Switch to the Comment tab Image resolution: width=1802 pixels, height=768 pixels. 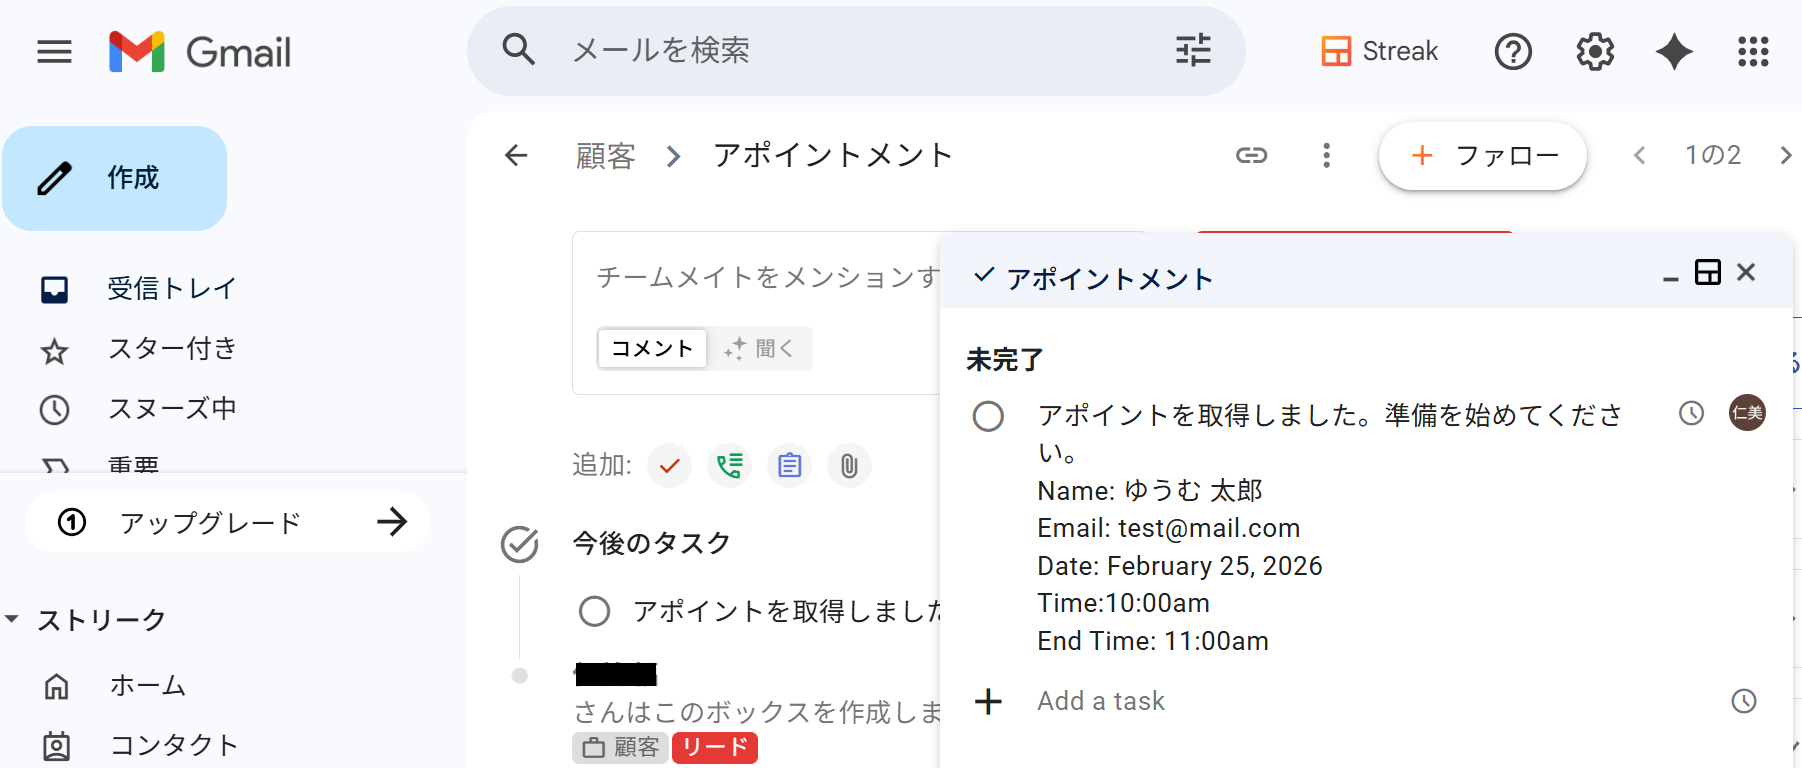pos(652,348)
